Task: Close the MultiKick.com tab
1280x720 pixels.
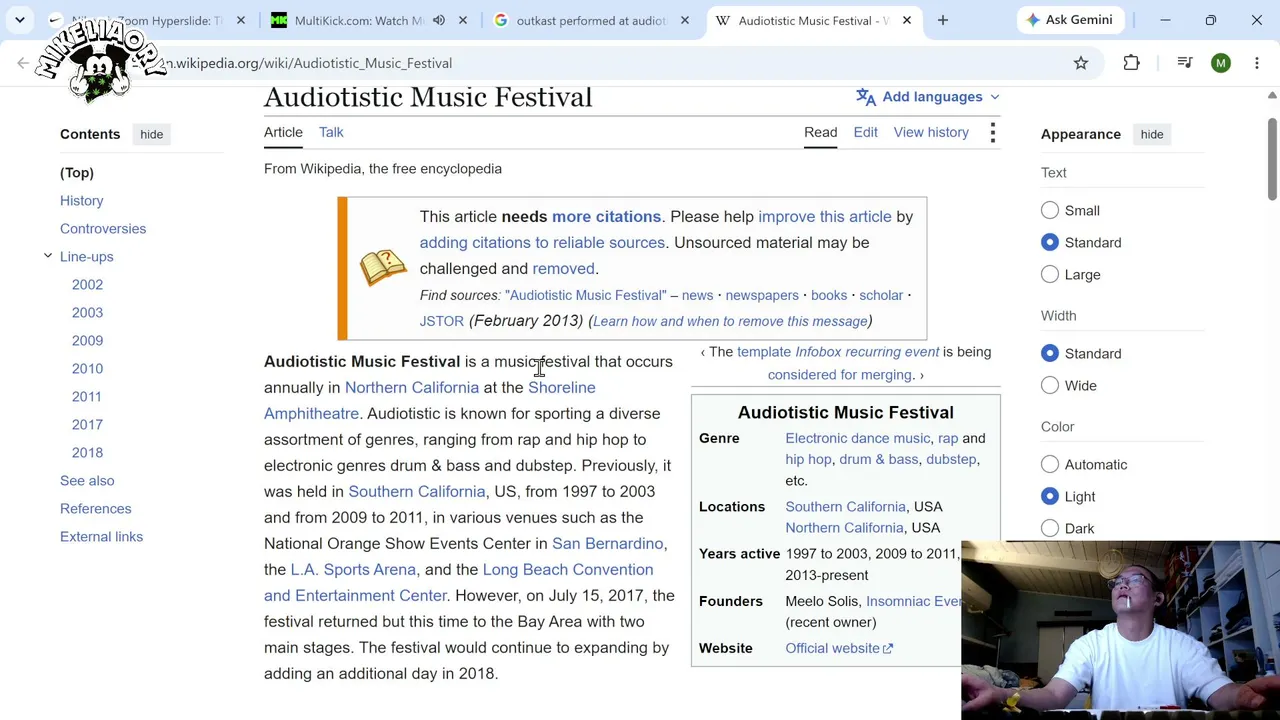Action: coord(463,20)
